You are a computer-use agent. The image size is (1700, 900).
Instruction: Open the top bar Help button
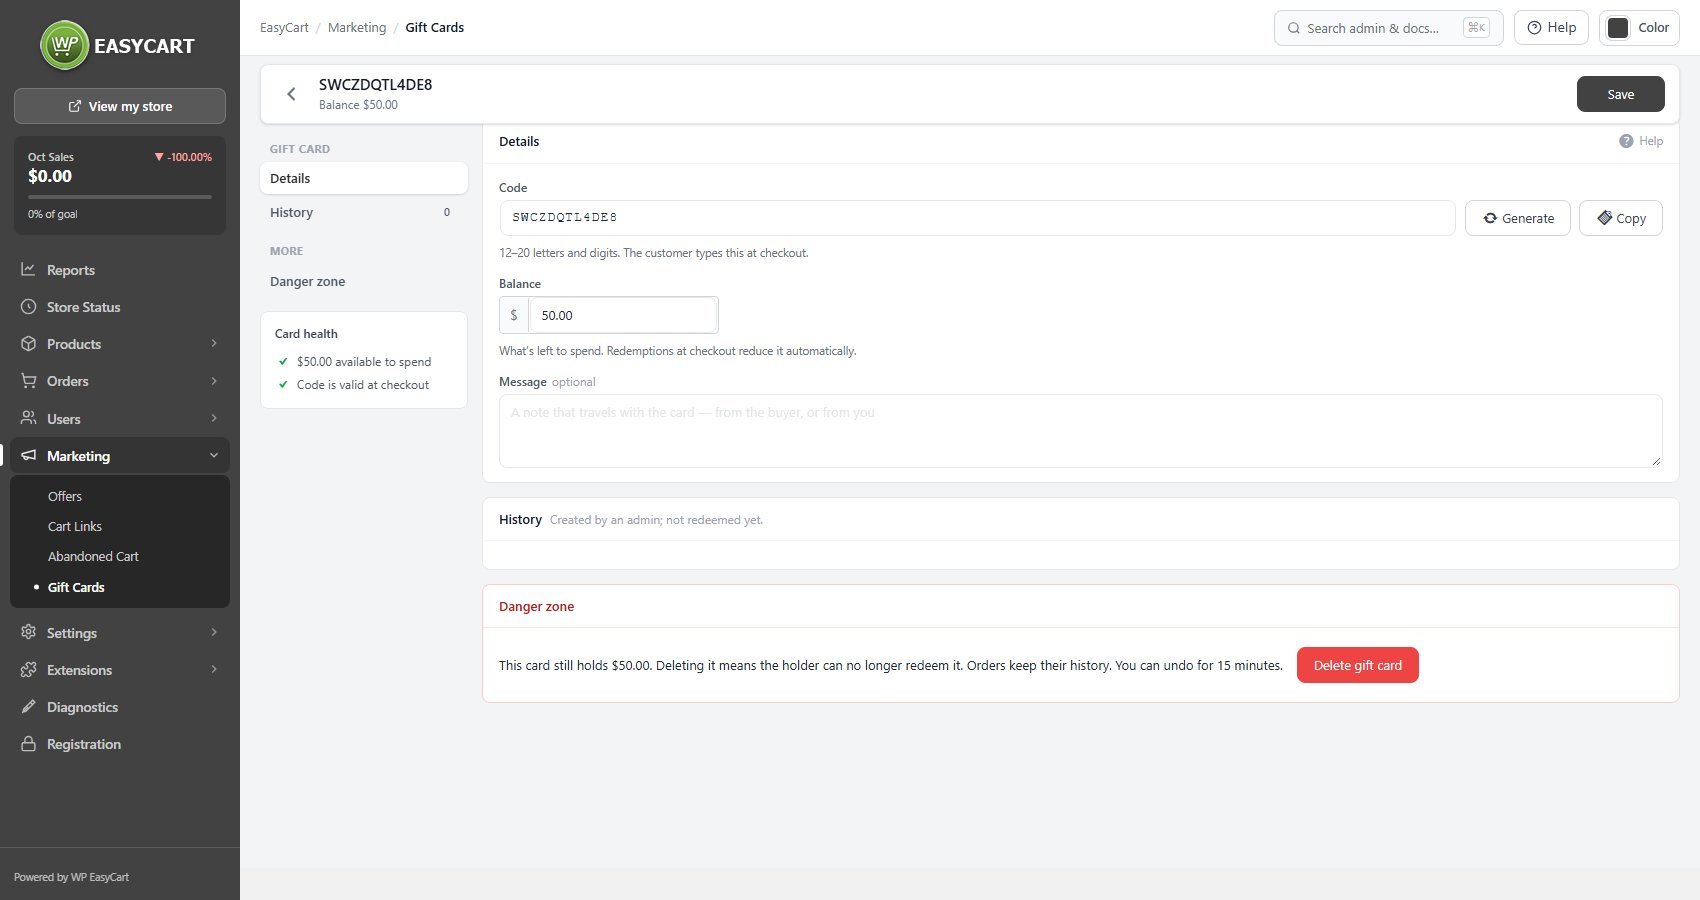(1552, 28)
